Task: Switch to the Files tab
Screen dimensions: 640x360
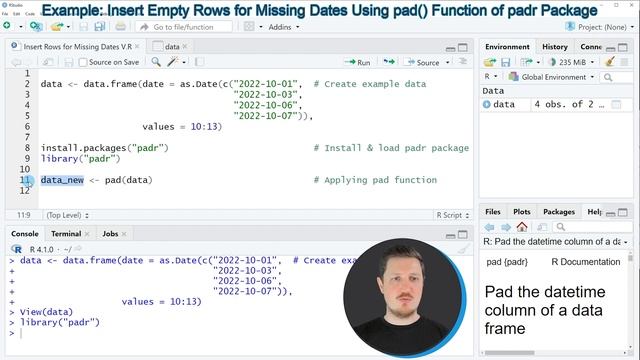Action: pos(492,211)
